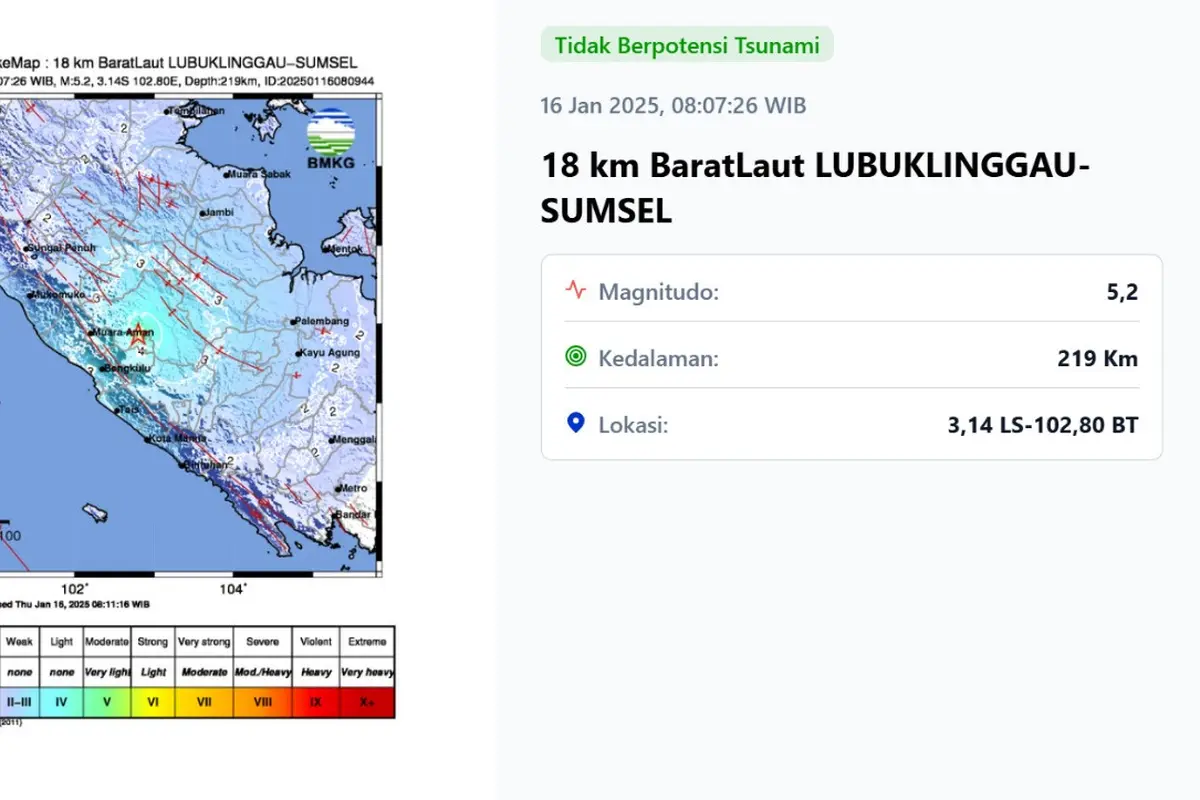Click the Magnitudo label
The height and width of the screenshot is (800, 1200).
point(659,292)
